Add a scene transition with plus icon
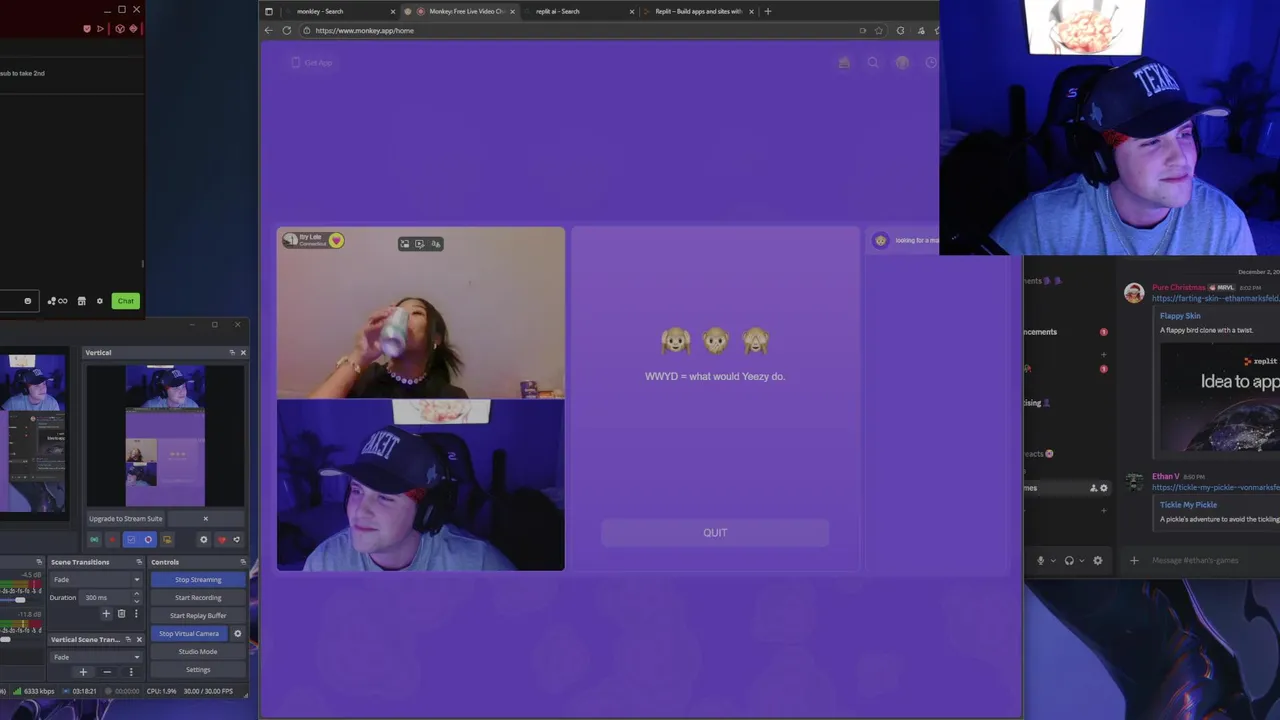 click(106, 614)
